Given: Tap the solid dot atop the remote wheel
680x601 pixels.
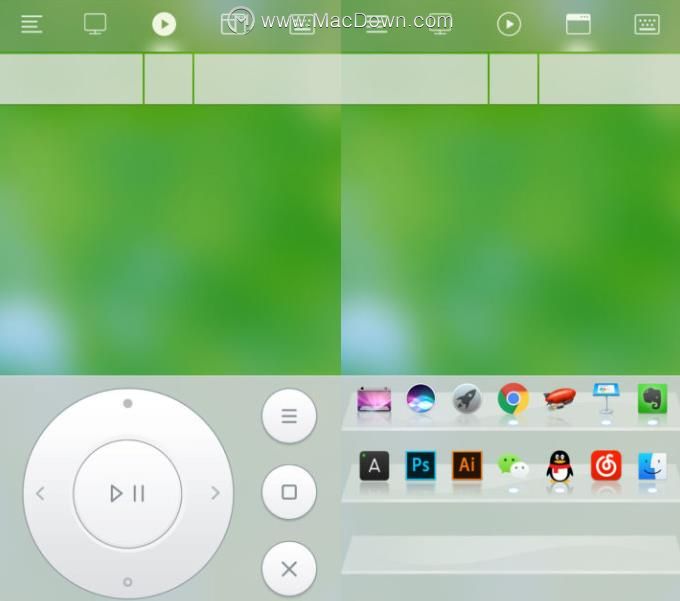Looking at the screenshot, I should coord(128,403).
